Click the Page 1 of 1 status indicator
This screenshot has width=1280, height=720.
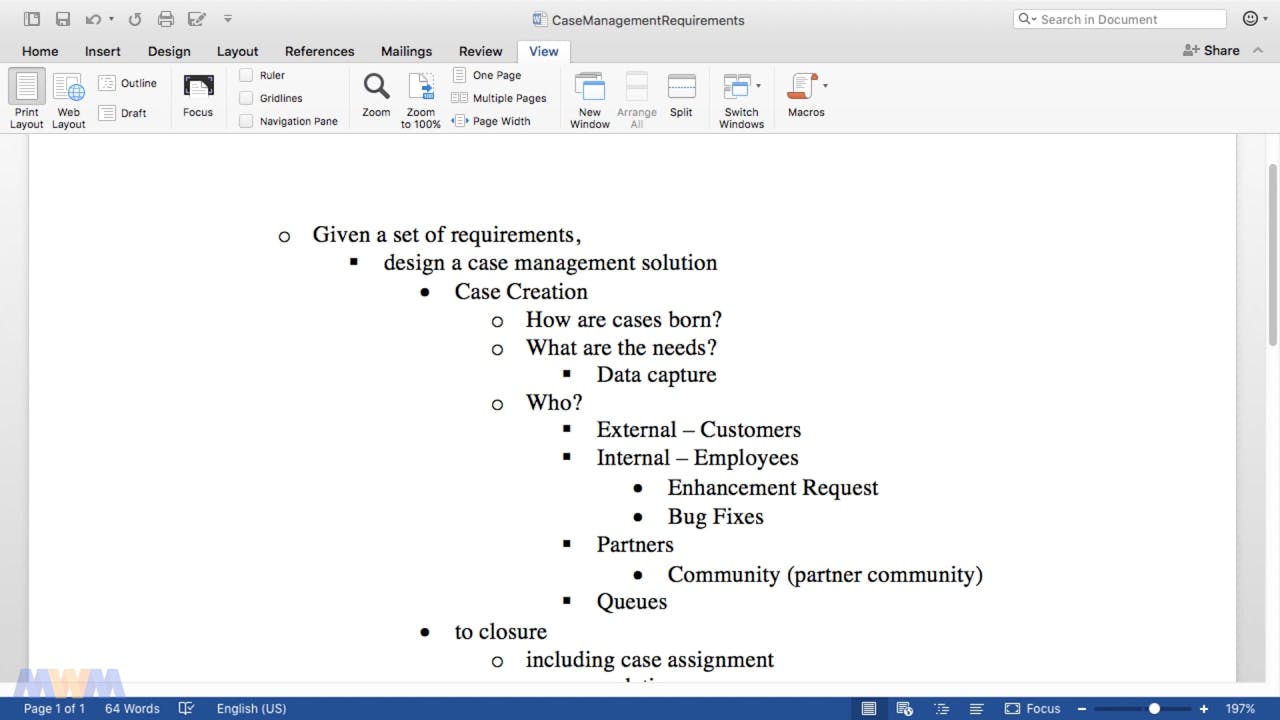click(x=55, y=708)
